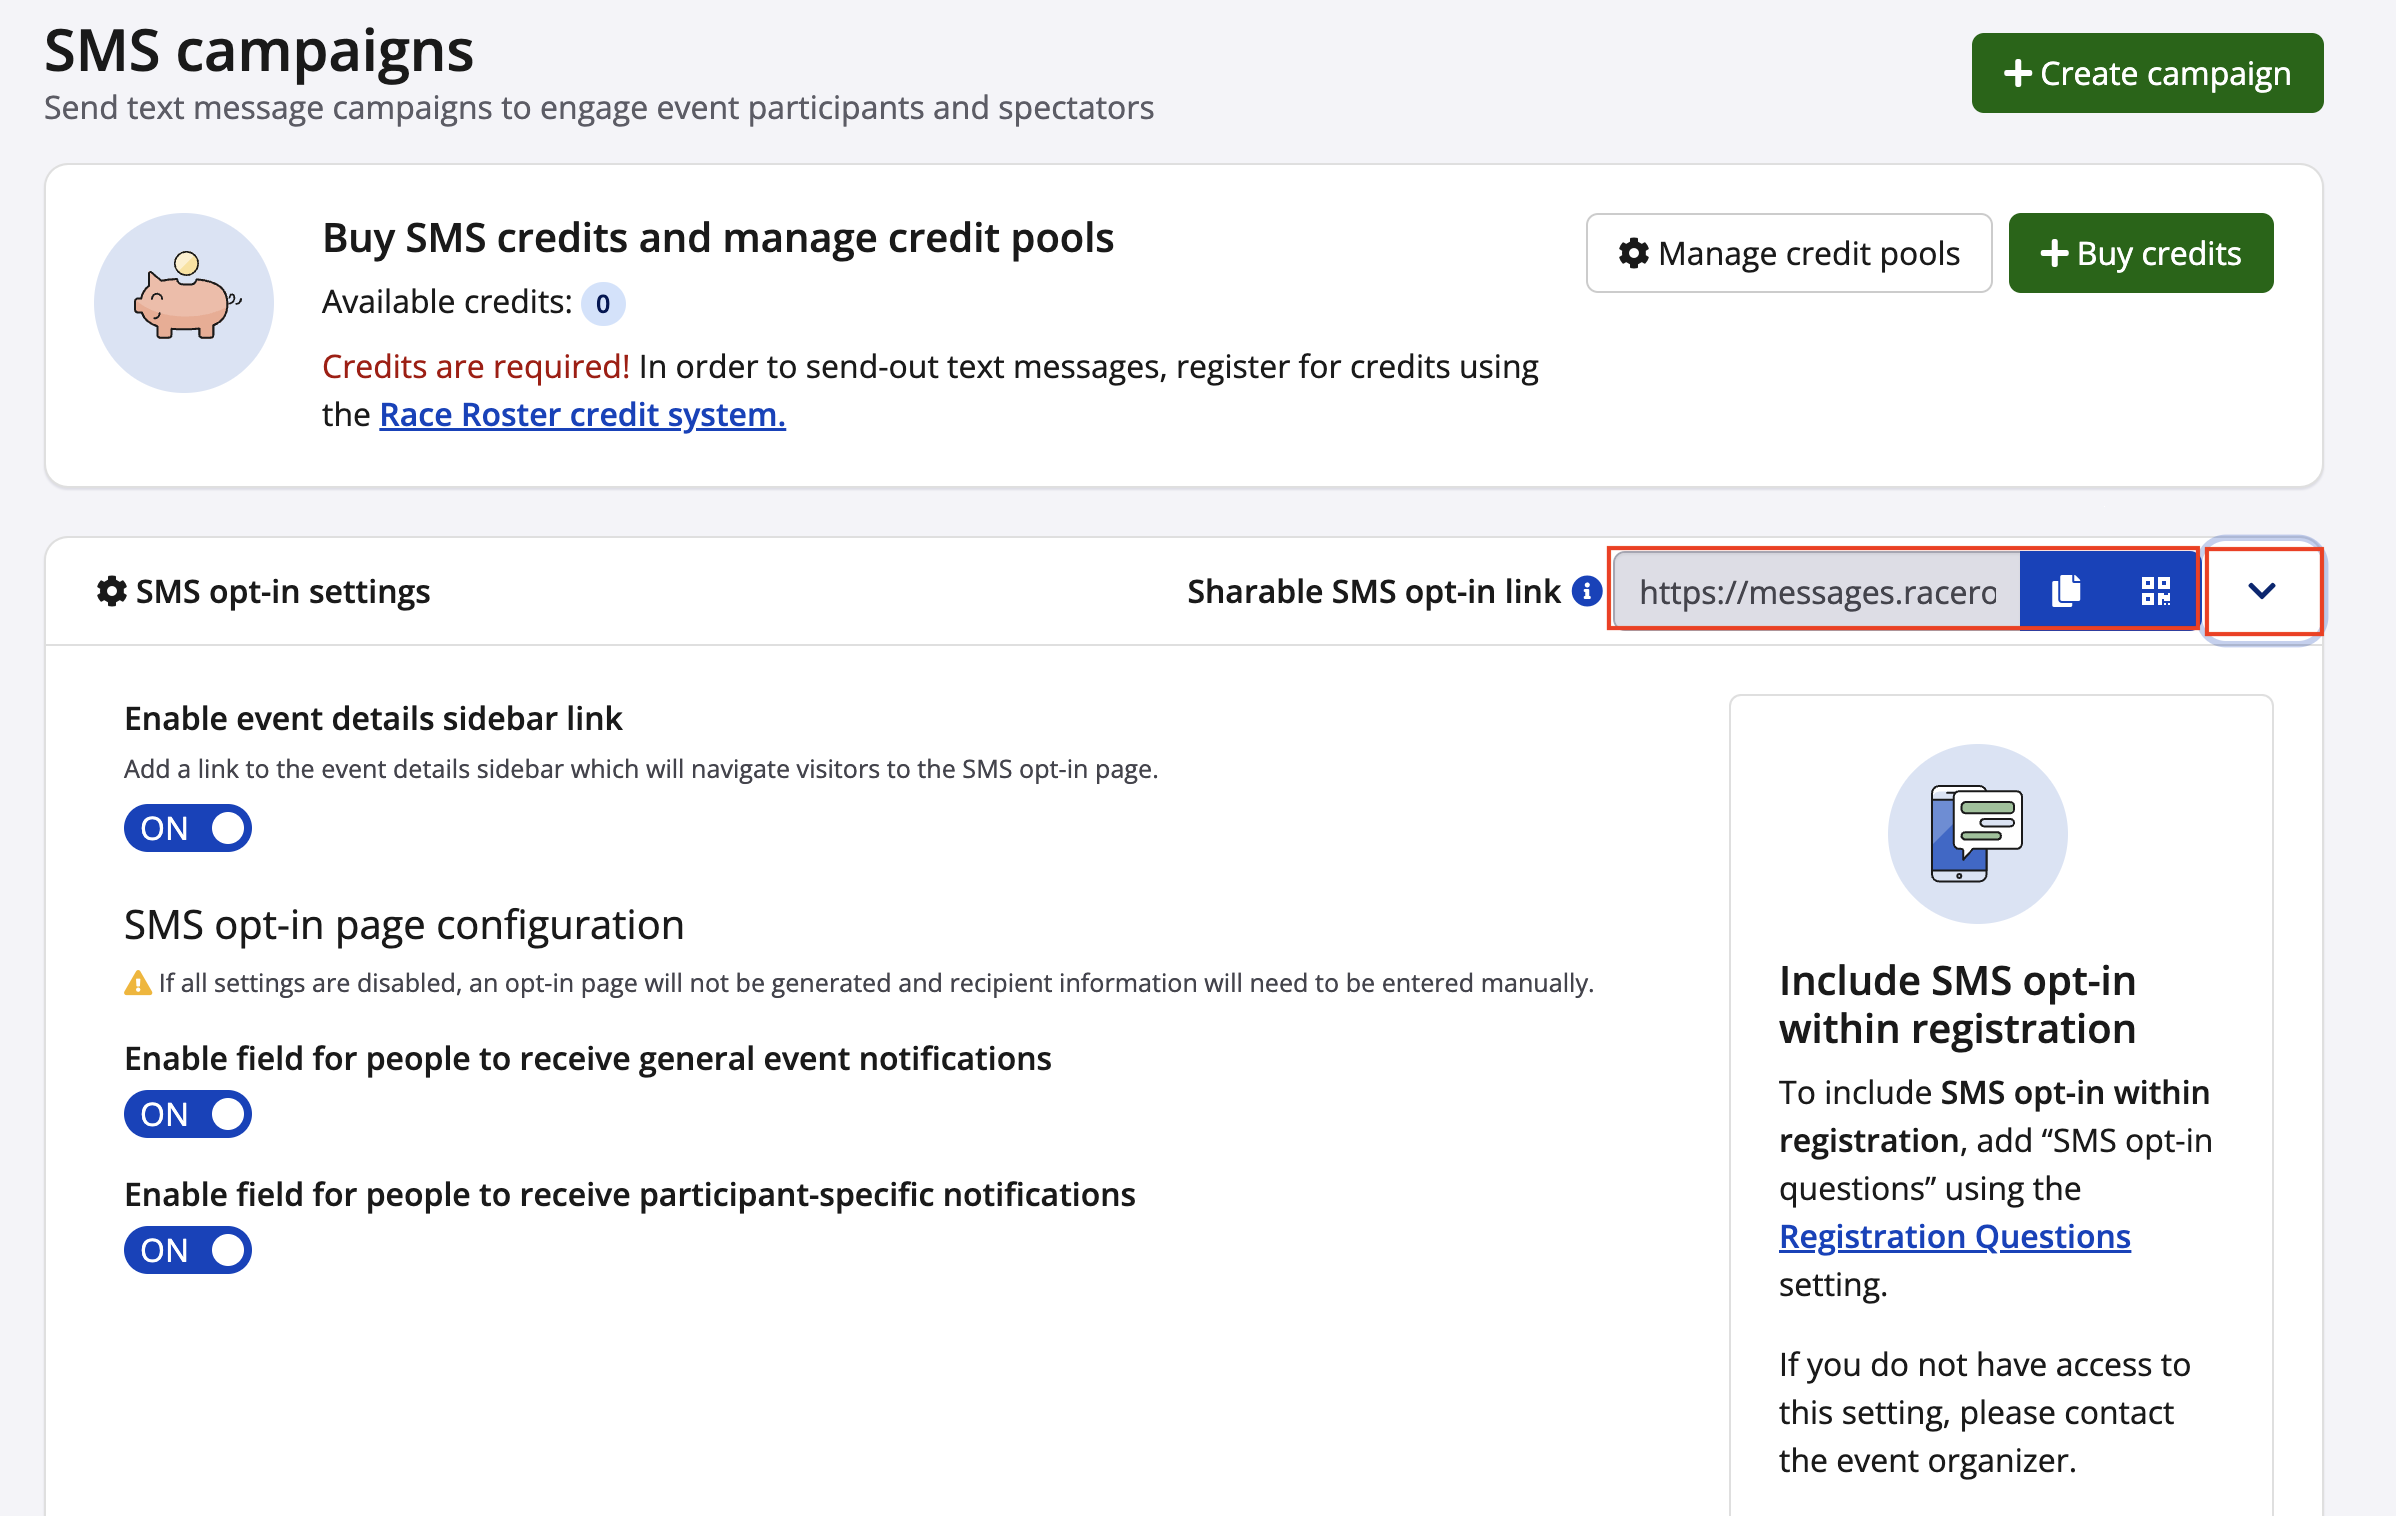Image resolution: width=2396 pixels, height=1516 pixels.
Task: Click the SMS opt-in settings header
Action: point(282,592)
